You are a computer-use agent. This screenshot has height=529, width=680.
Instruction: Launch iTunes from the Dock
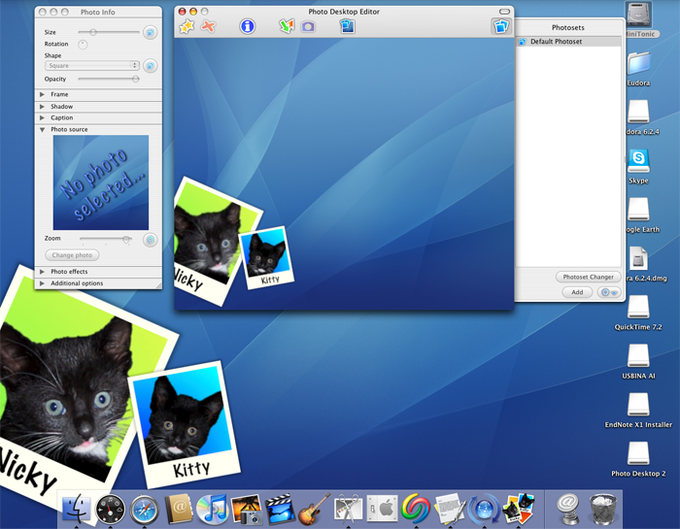click(x=212, y=508)
